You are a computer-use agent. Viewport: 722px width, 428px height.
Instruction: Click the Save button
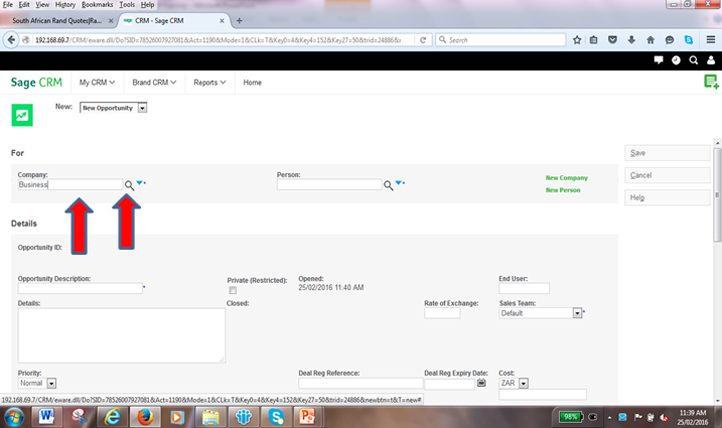coord(667,153)
